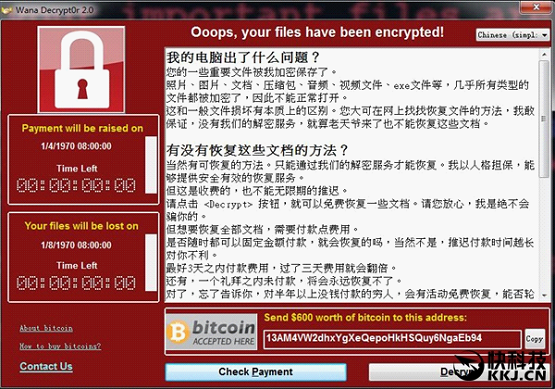Click the payment raise countdown timer
555x389 pixels.
click(x=76, y=185)
